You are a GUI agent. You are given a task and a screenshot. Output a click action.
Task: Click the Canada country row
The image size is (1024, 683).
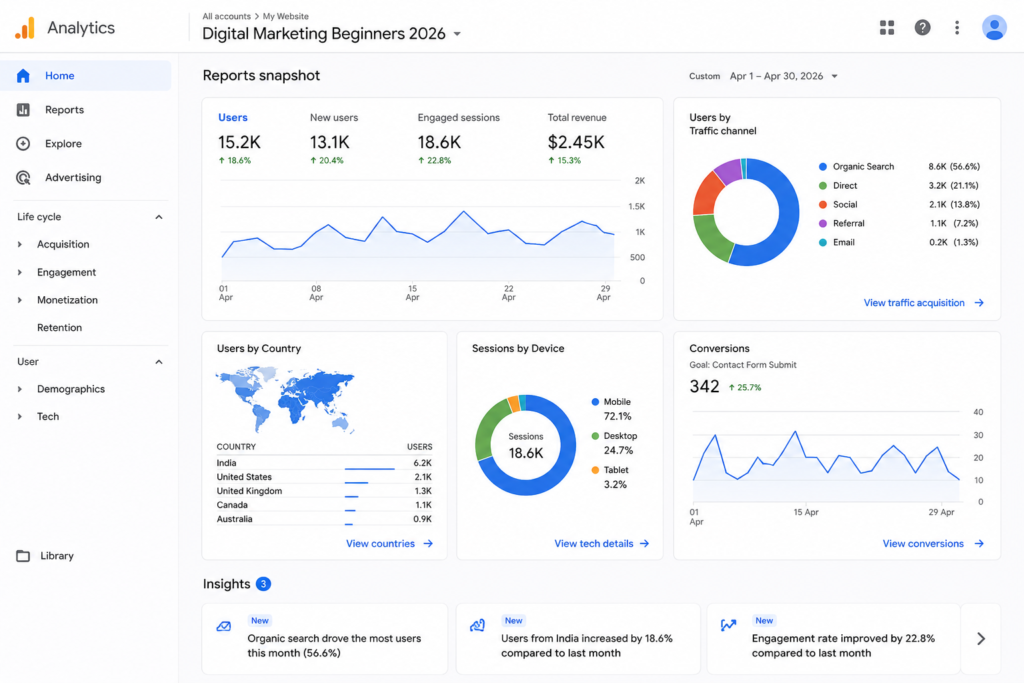pos(324,505)
